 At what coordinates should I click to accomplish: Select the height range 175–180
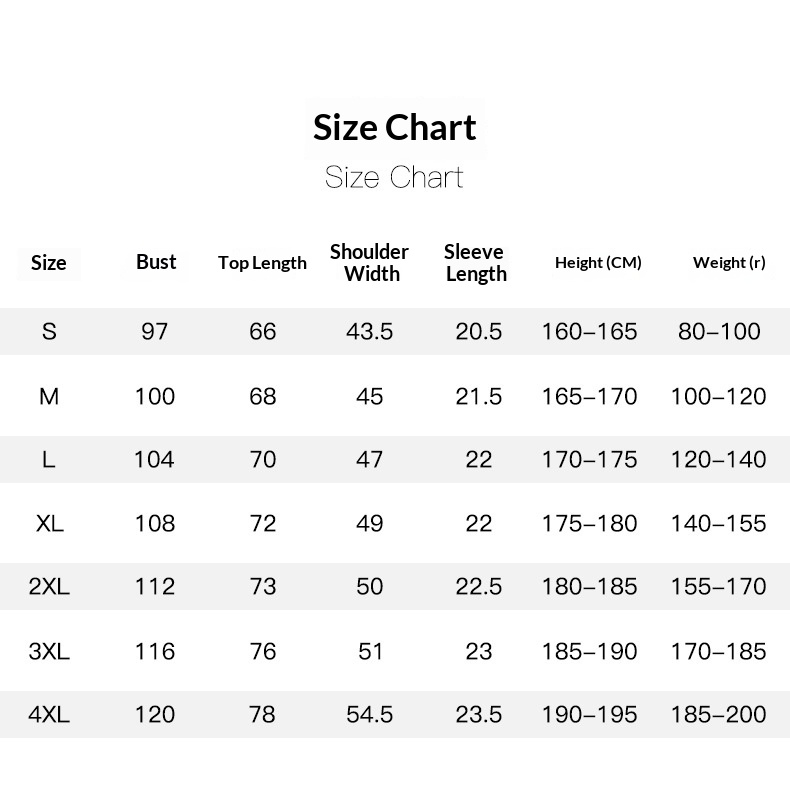589,523
